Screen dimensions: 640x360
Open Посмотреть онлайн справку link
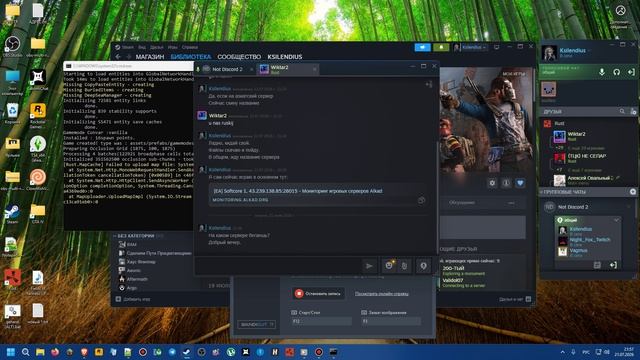382,294
